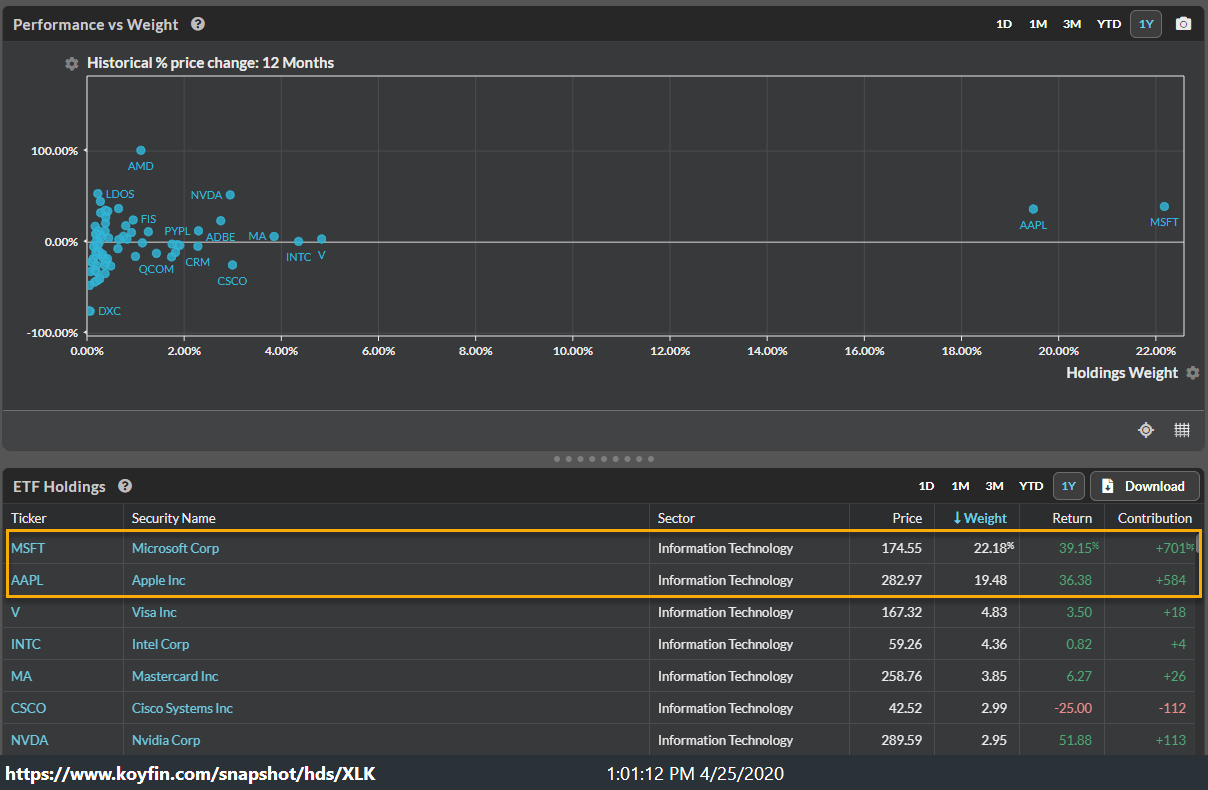The image size is (1208, 790).
Task: Open Cisco Systems Inc security link
Action: (182, 708)
